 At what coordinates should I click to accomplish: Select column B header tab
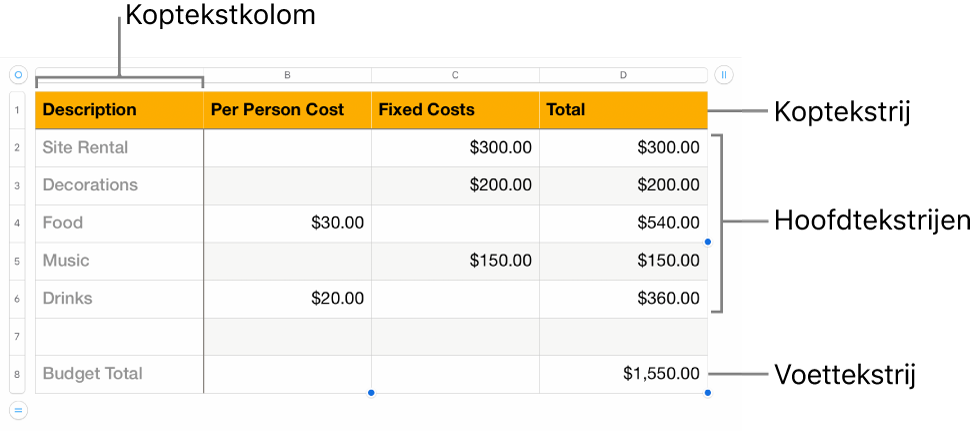point(287,75)
